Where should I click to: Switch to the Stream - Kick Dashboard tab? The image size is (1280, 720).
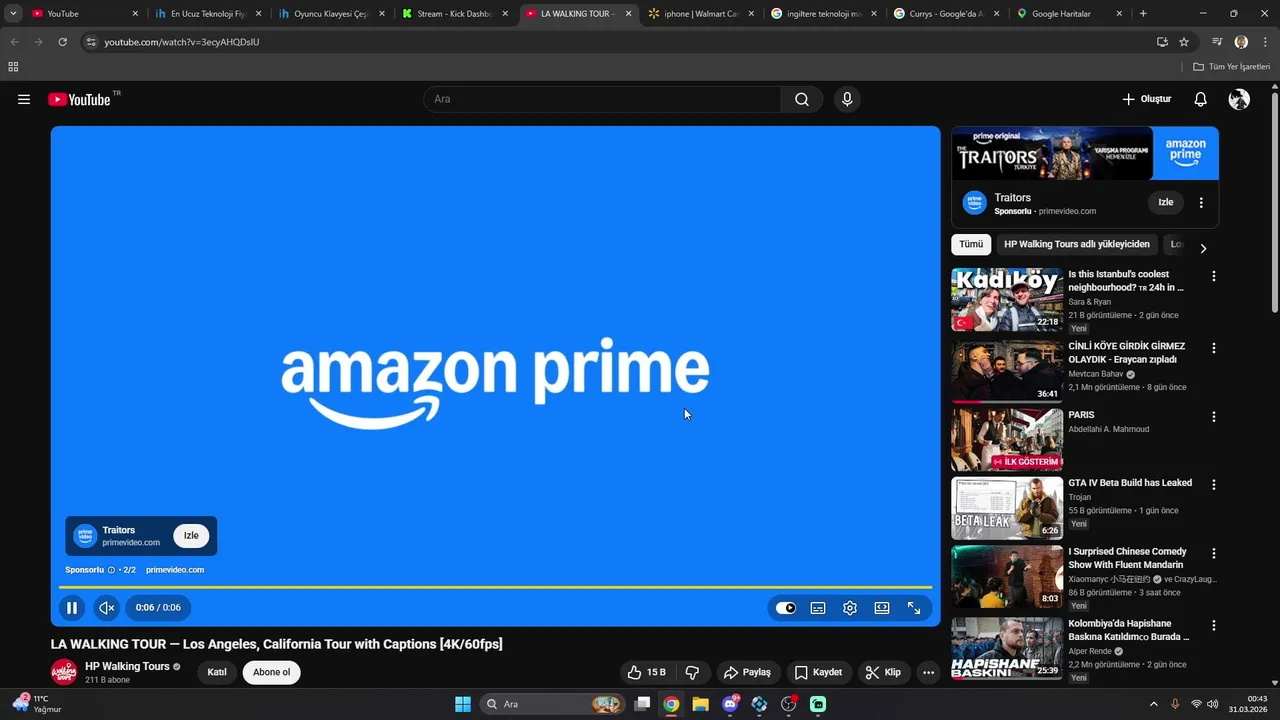[456, 14]
